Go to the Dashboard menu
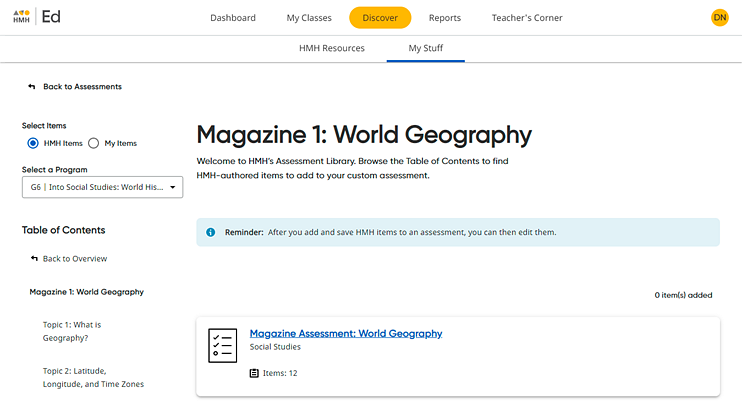 coord(233,18)
